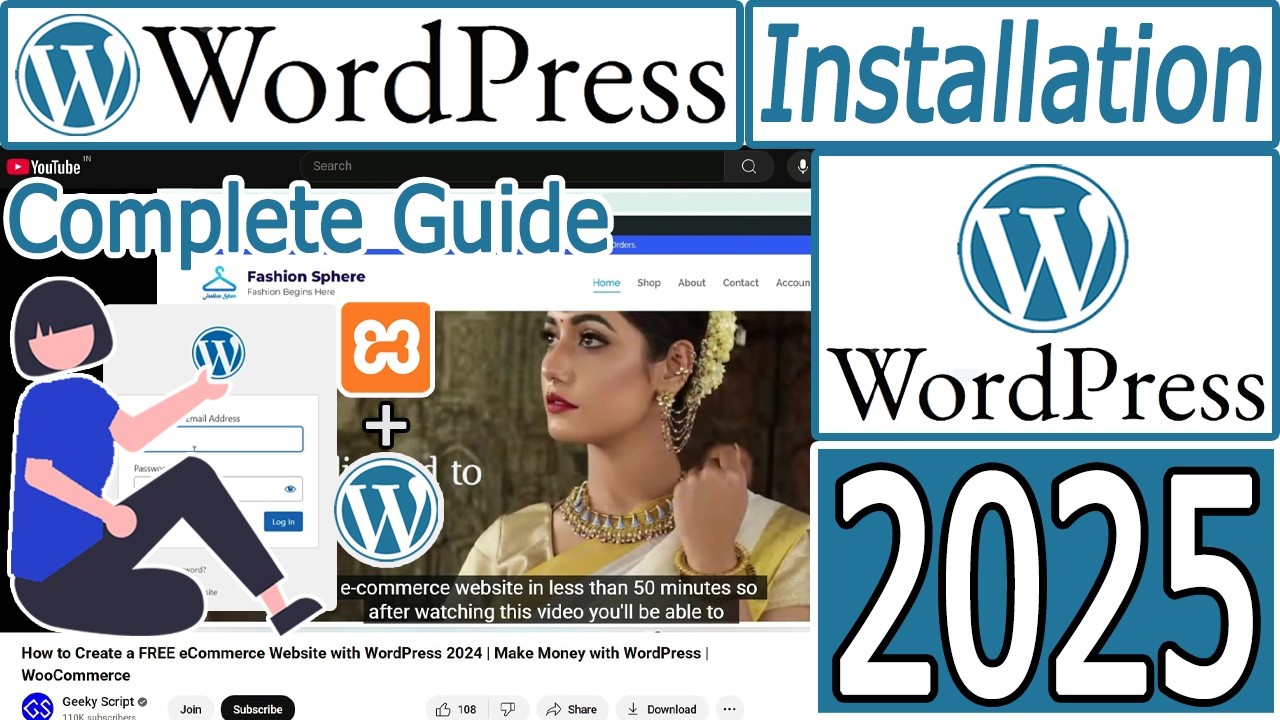Click the Log In button

pos(283,521)
